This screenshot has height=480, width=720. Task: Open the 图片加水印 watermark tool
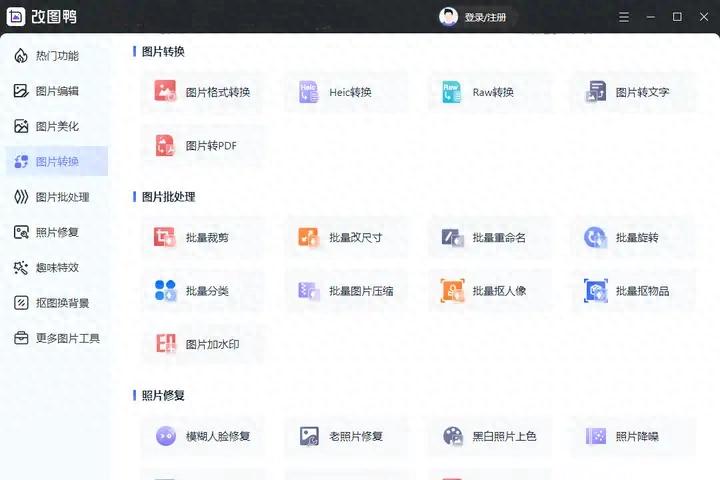202,344
